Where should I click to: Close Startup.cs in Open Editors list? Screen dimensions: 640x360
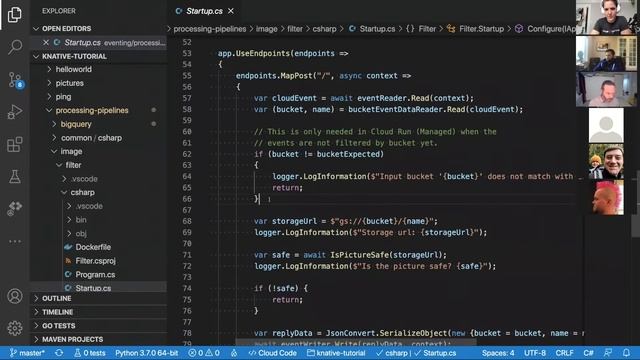(x=46, y=42)
